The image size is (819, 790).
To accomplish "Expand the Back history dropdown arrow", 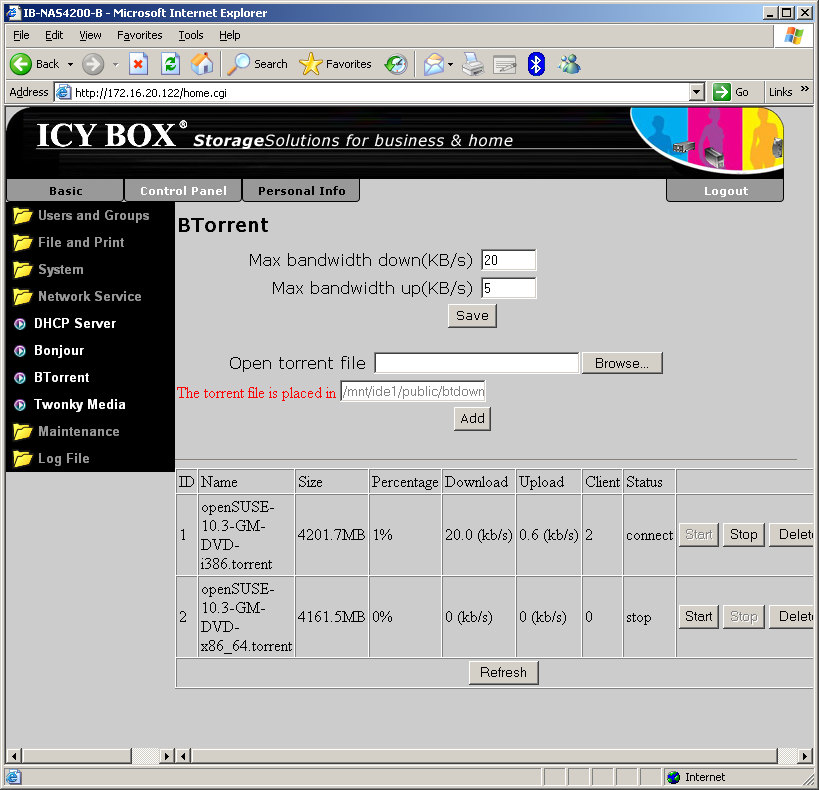I will (70, 65).
